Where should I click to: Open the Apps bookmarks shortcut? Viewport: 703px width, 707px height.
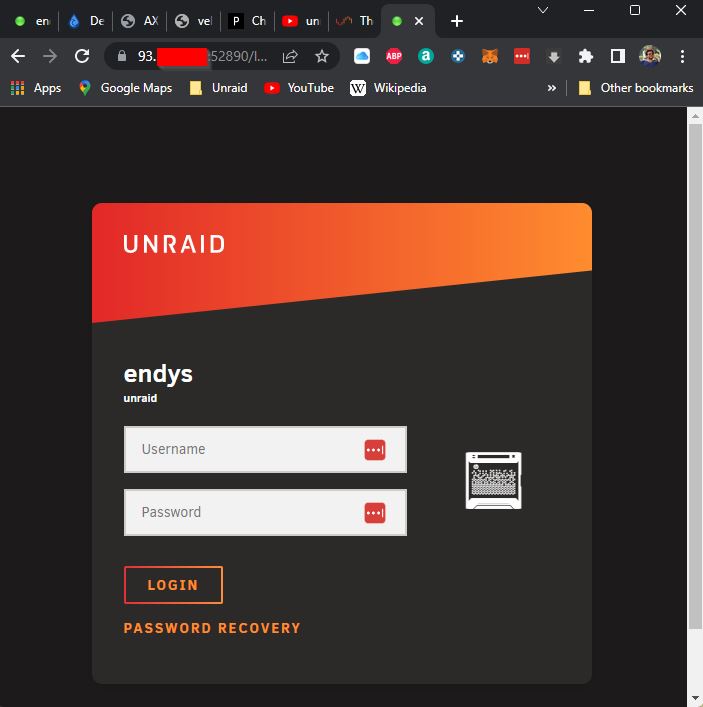pos(36,88)
